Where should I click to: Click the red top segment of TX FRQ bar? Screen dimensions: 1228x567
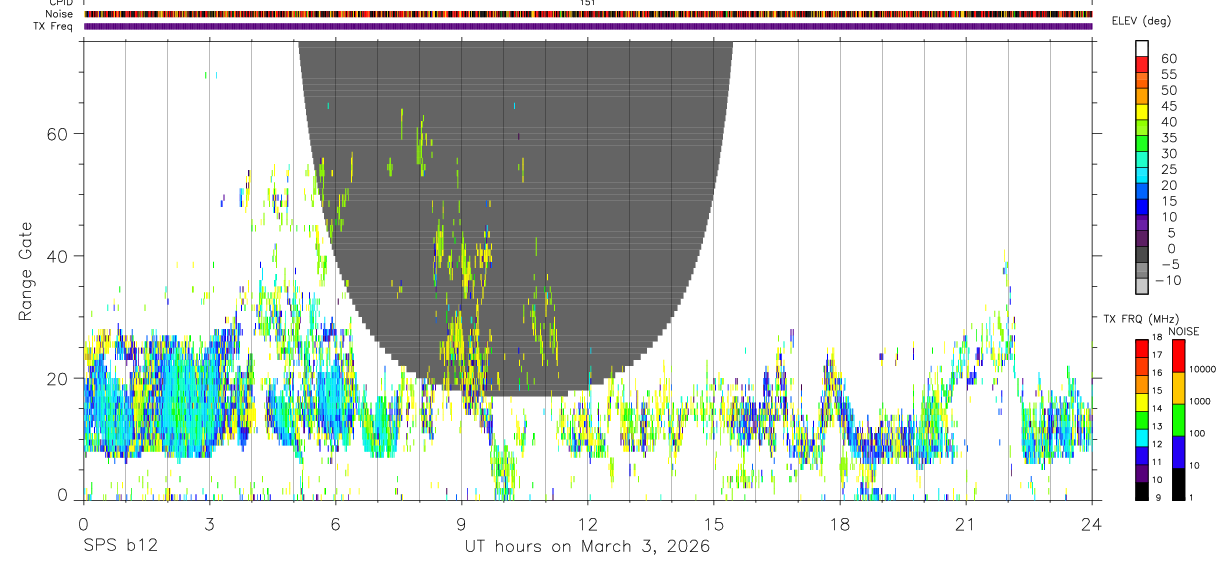pyautogui.click(x=1142, y=348)
